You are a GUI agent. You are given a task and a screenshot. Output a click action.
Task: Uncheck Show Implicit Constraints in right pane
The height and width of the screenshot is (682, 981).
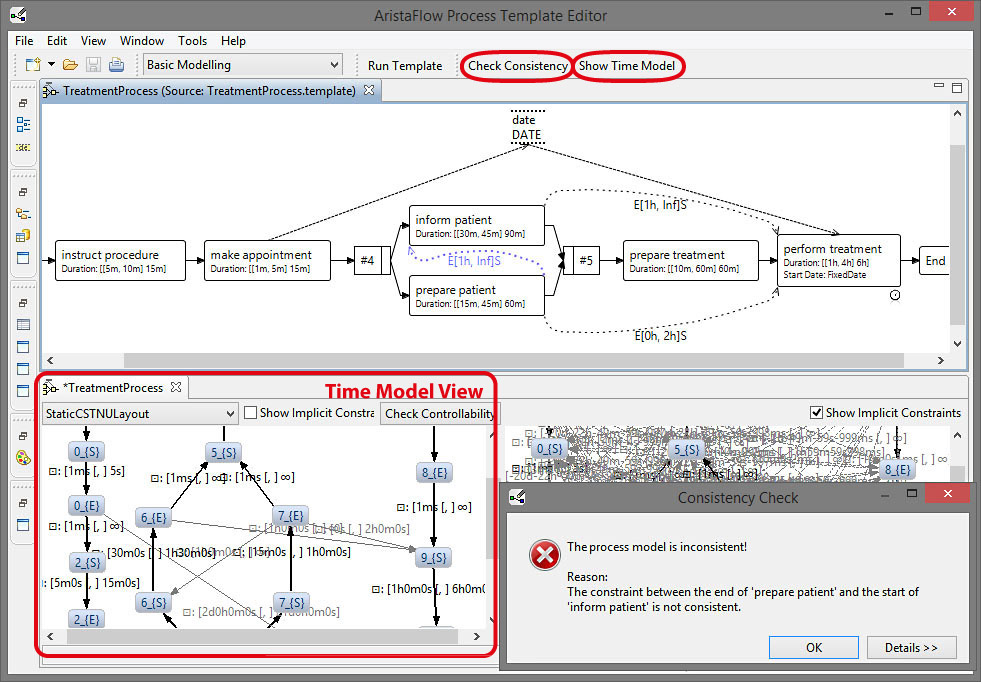(816, 413)
